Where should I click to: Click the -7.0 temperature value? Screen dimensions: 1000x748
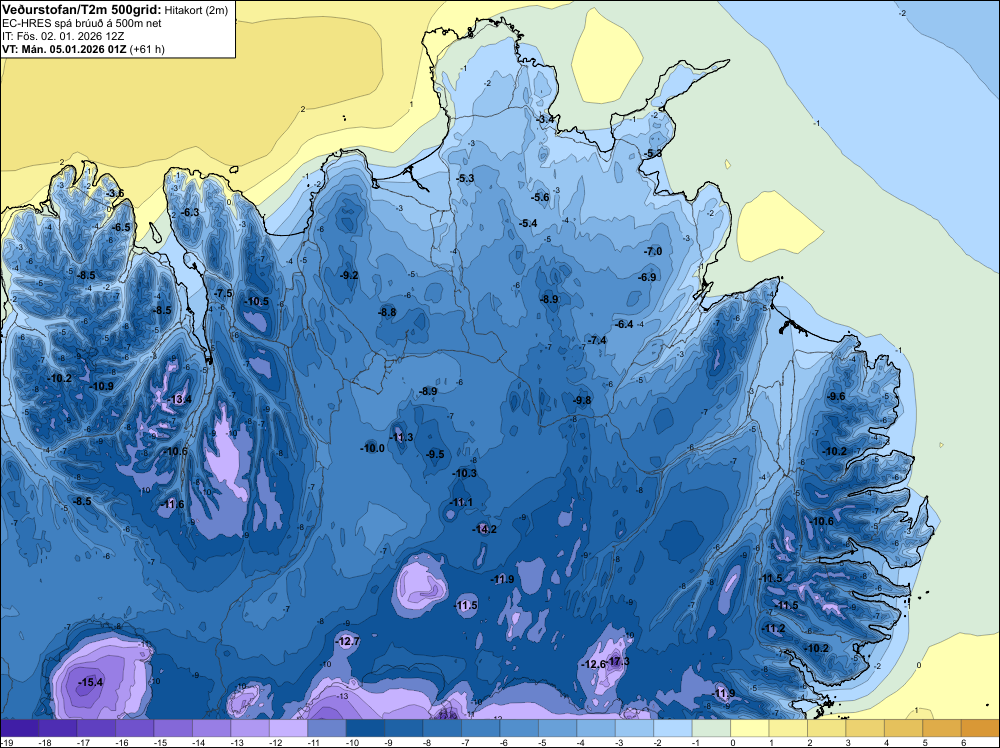pos(652,251)
